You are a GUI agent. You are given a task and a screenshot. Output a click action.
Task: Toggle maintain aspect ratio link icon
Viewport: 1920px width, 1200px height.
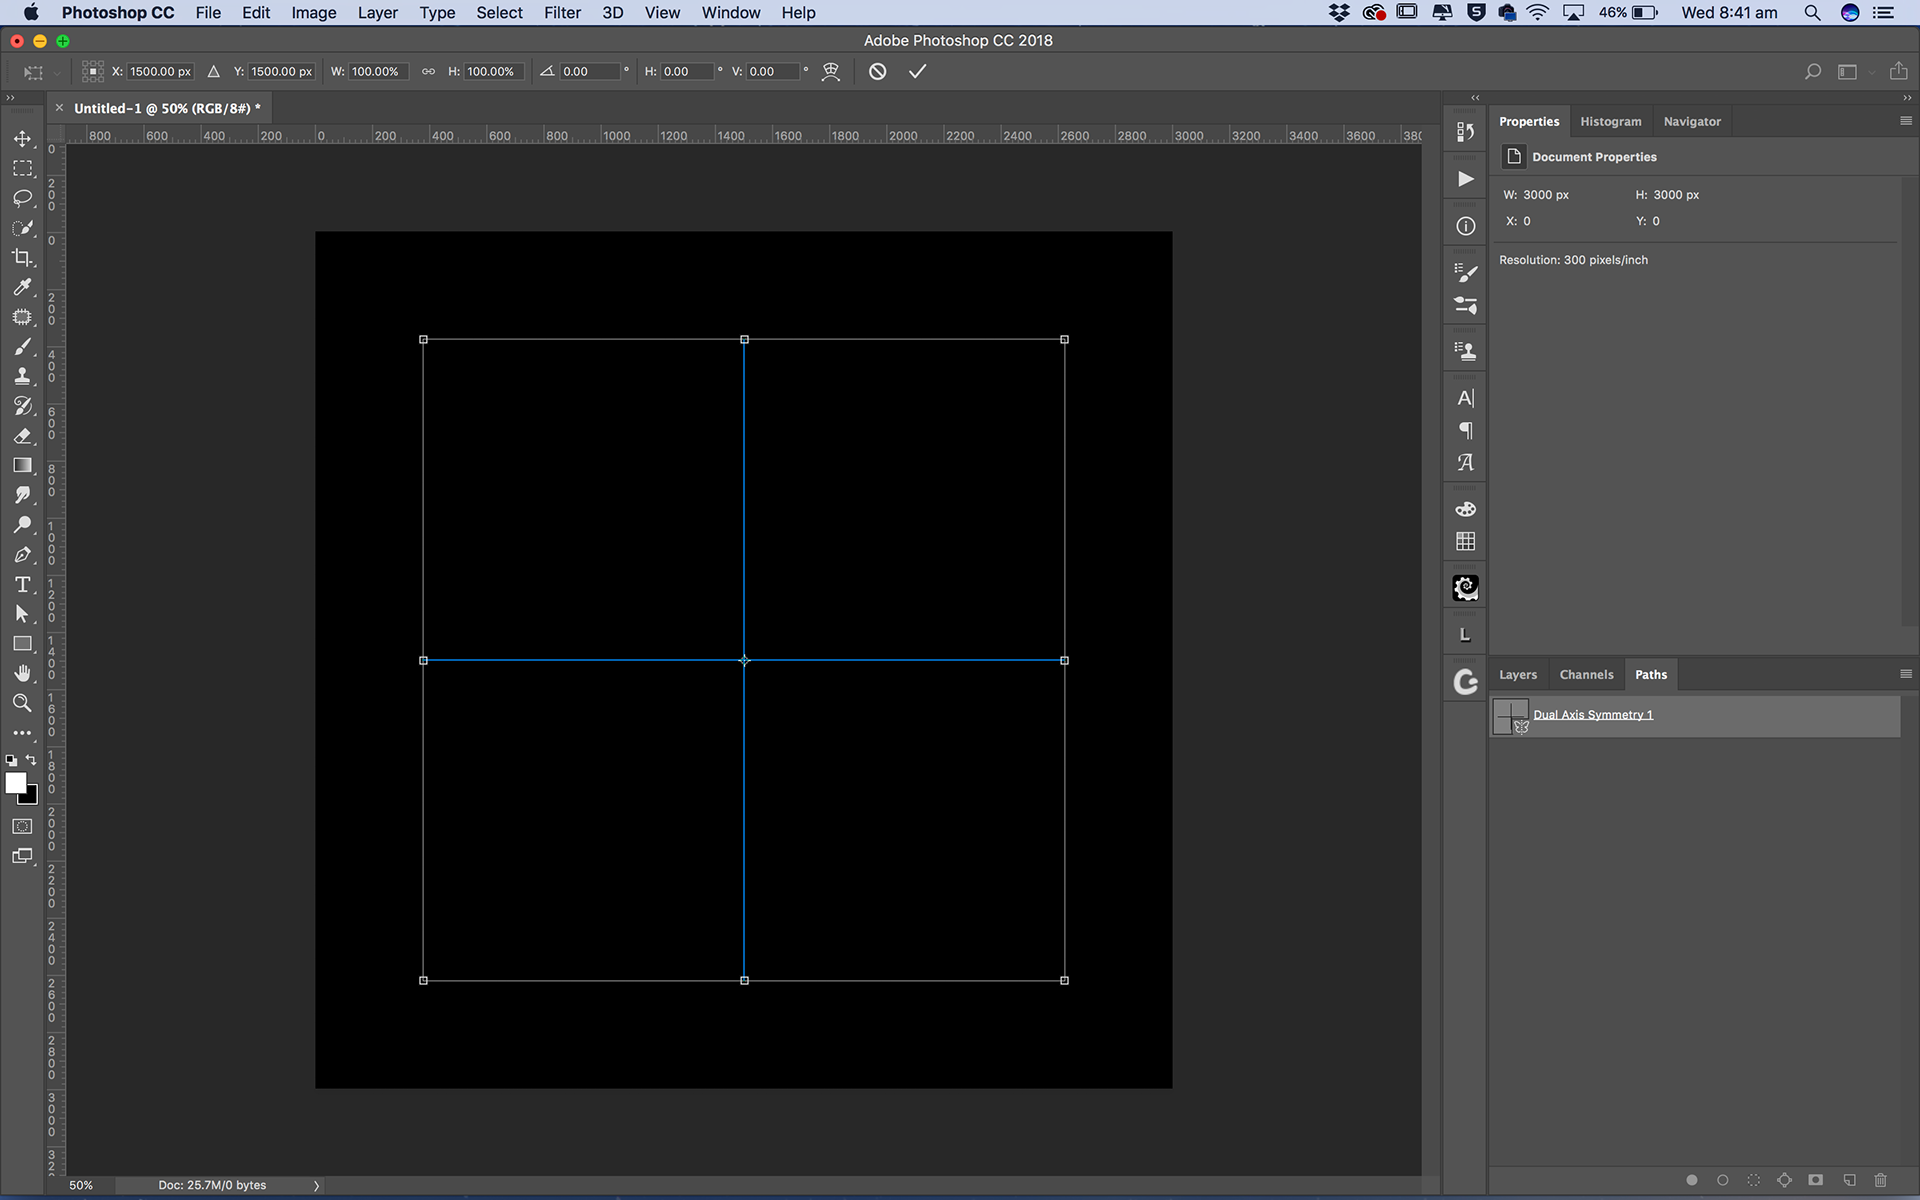point(428,71)
